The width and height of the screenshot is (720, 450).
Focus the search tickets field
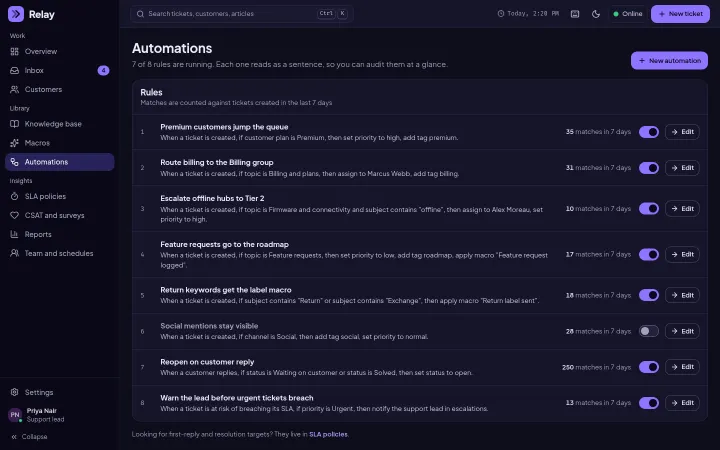click(242, 14)
